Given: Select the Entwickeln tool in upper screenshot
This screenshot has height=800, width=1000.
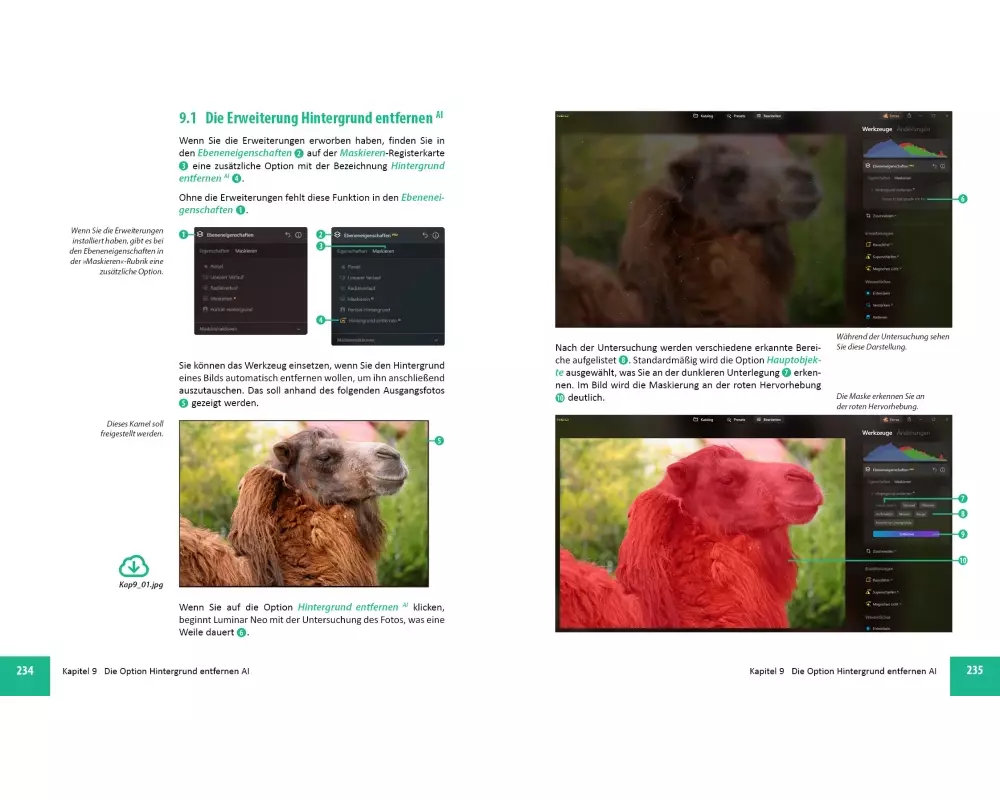Looking at the screenshot, I should point(880,293).
